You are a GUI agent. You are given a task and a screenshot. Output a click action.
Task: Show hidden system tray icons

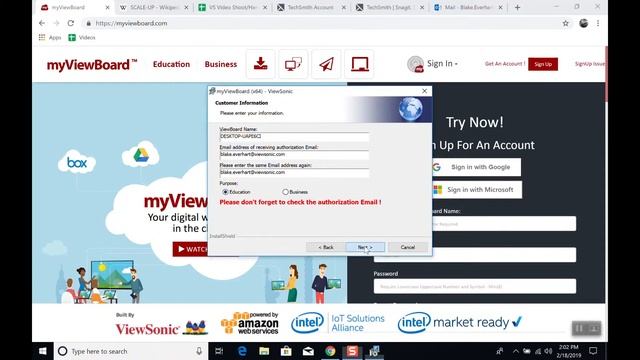pyautogui.click(x=516, y=351)
